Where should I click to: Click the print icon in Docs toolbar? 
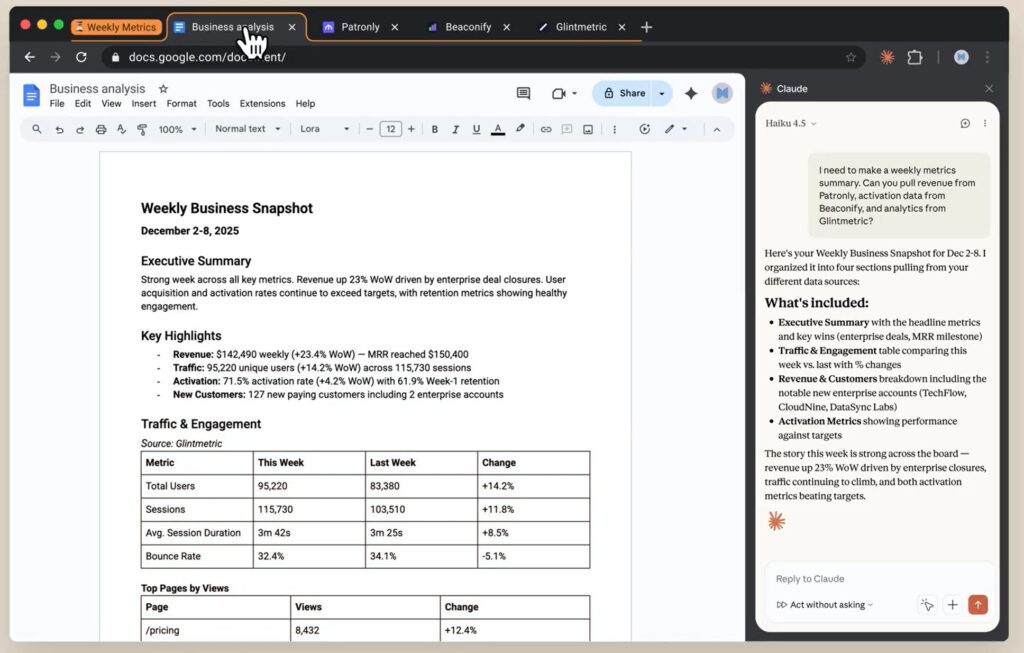[x=100, y=129]
